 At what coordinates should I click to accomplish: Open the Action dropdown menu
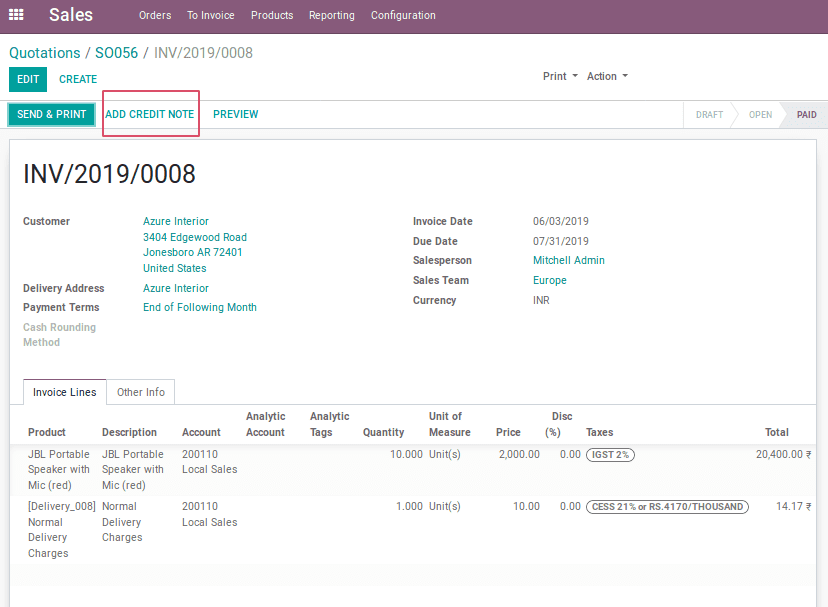click(607, 77)
